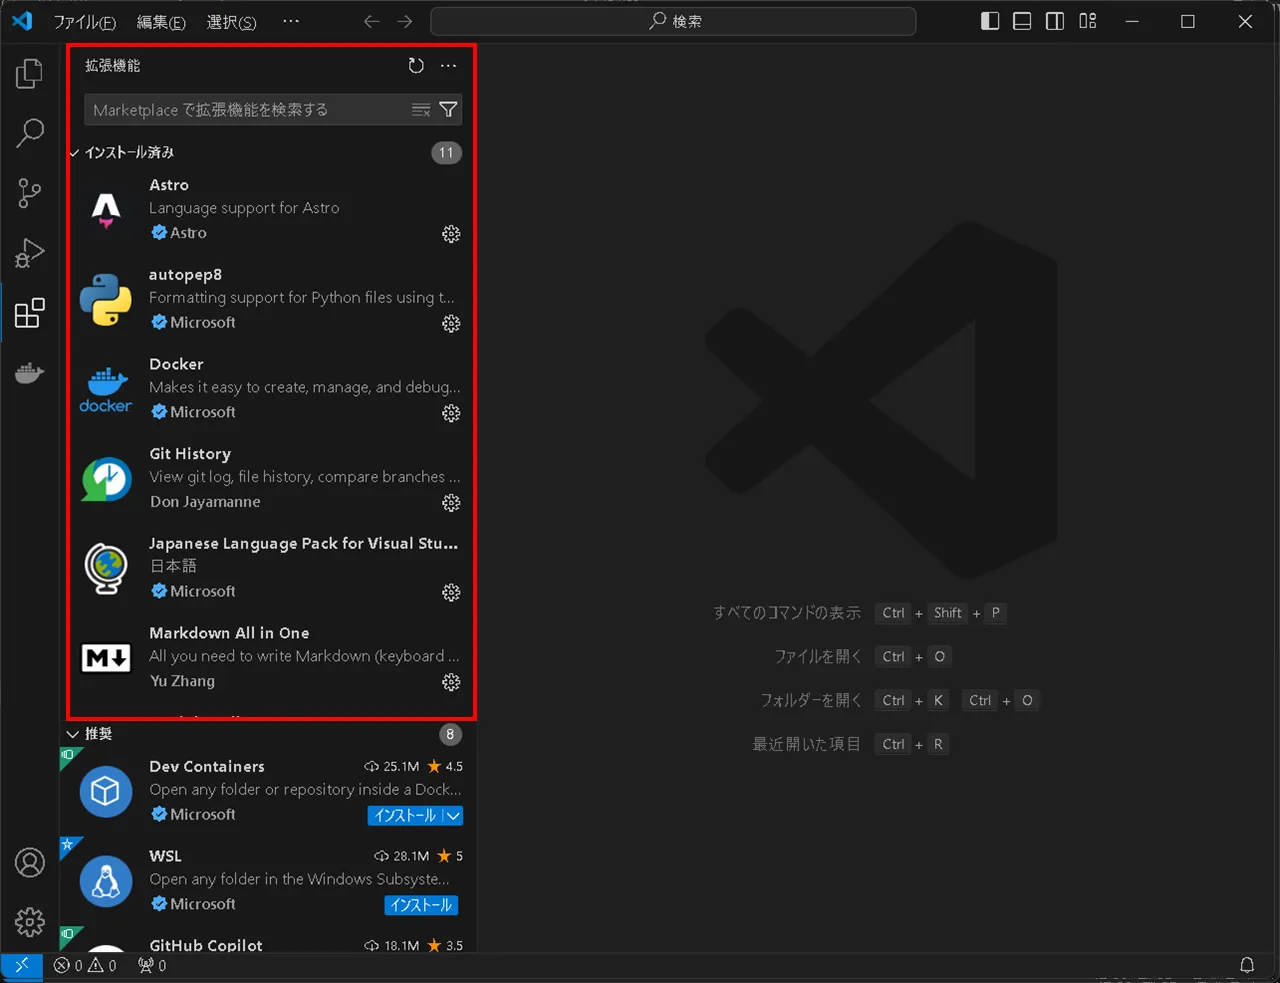Install the WSL extension
This screenshot has height=983, width=1280.
point(421,905)
